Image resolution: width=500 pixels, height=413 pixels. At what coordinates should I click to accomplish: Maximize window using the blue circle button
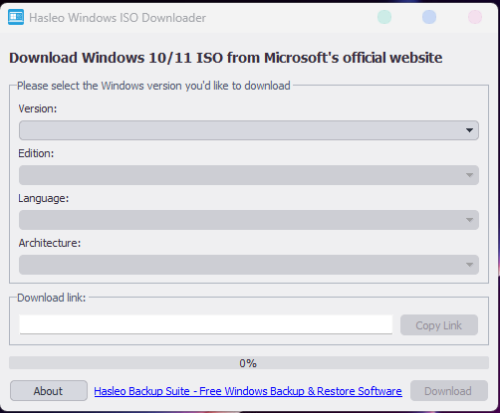pyautogui.click(x=429, y=17)
